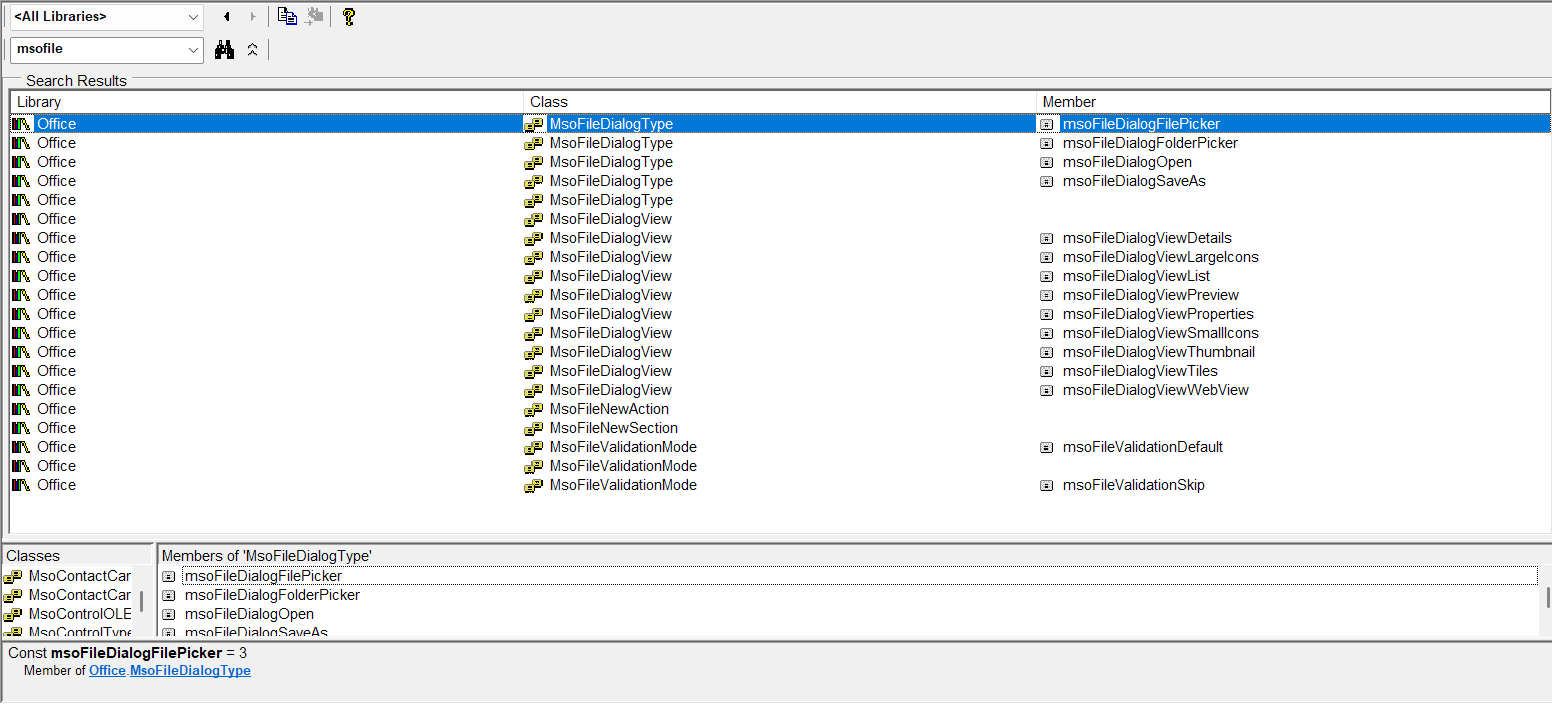Open Help with the question mark icon
The width and height of the screenshot is (1552, 704).
tap(348, 17)
